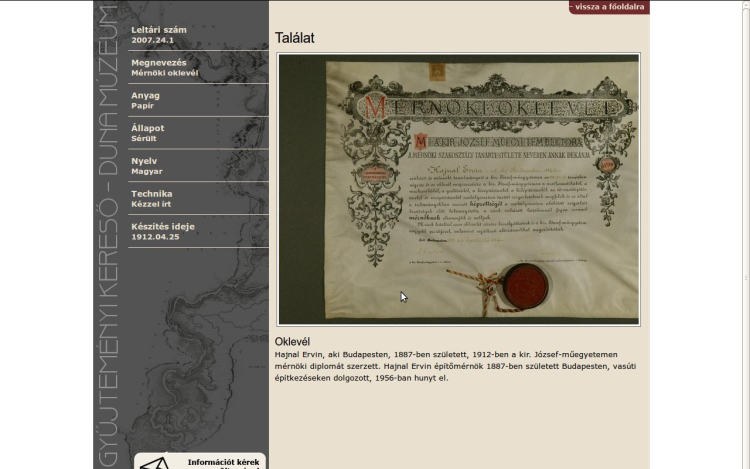Click the 'Oklevél' caption heading
The height and width of the screenshot is (469, 750).
tap(293, 342)
